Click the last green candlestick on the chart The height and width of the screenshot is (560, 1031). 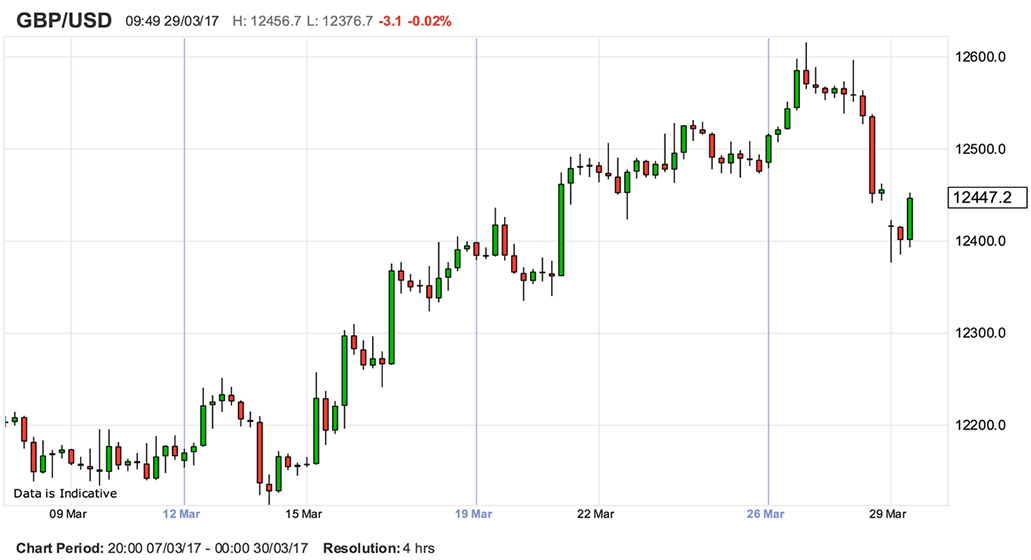[x=910, y=219]
